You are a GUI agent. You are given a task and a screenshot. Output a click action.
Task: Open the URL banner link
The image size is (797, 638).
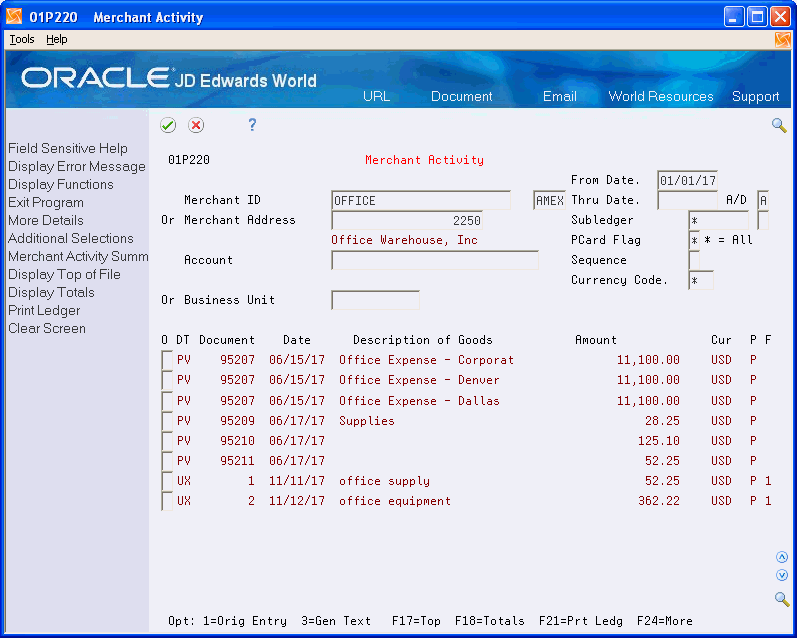tap(376, 97)
